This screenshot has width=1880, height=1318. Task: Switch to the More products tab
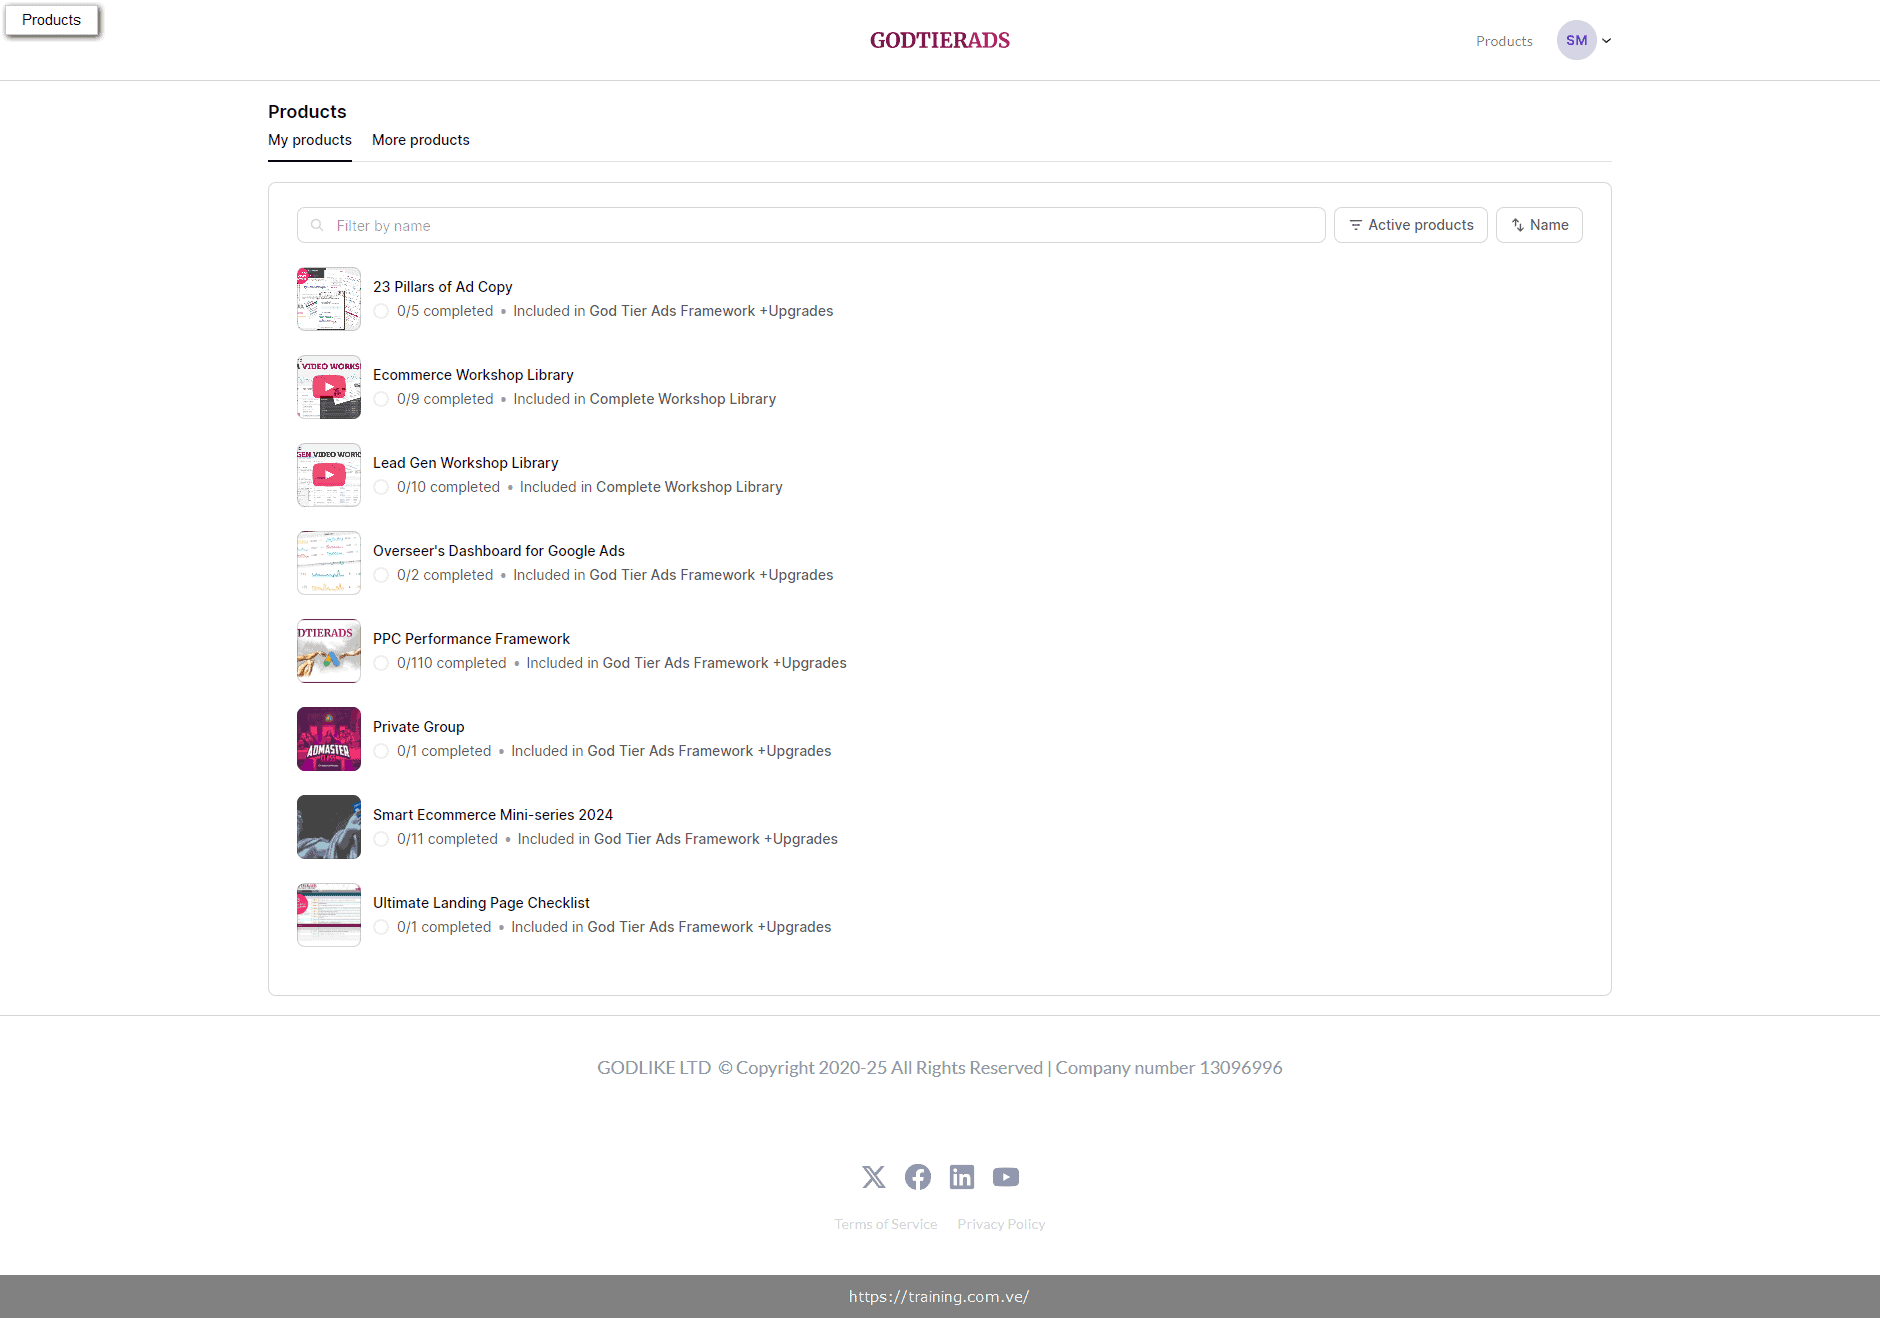420,140
